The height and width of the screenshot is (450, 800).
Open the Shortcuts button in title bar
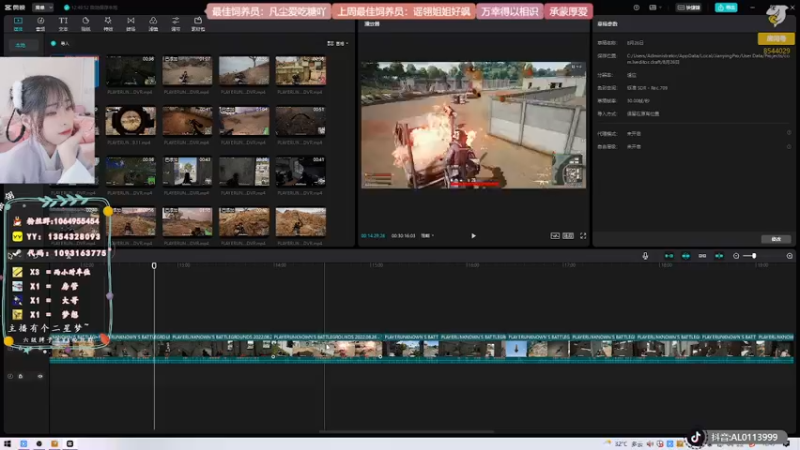click(x=689, y=8)
